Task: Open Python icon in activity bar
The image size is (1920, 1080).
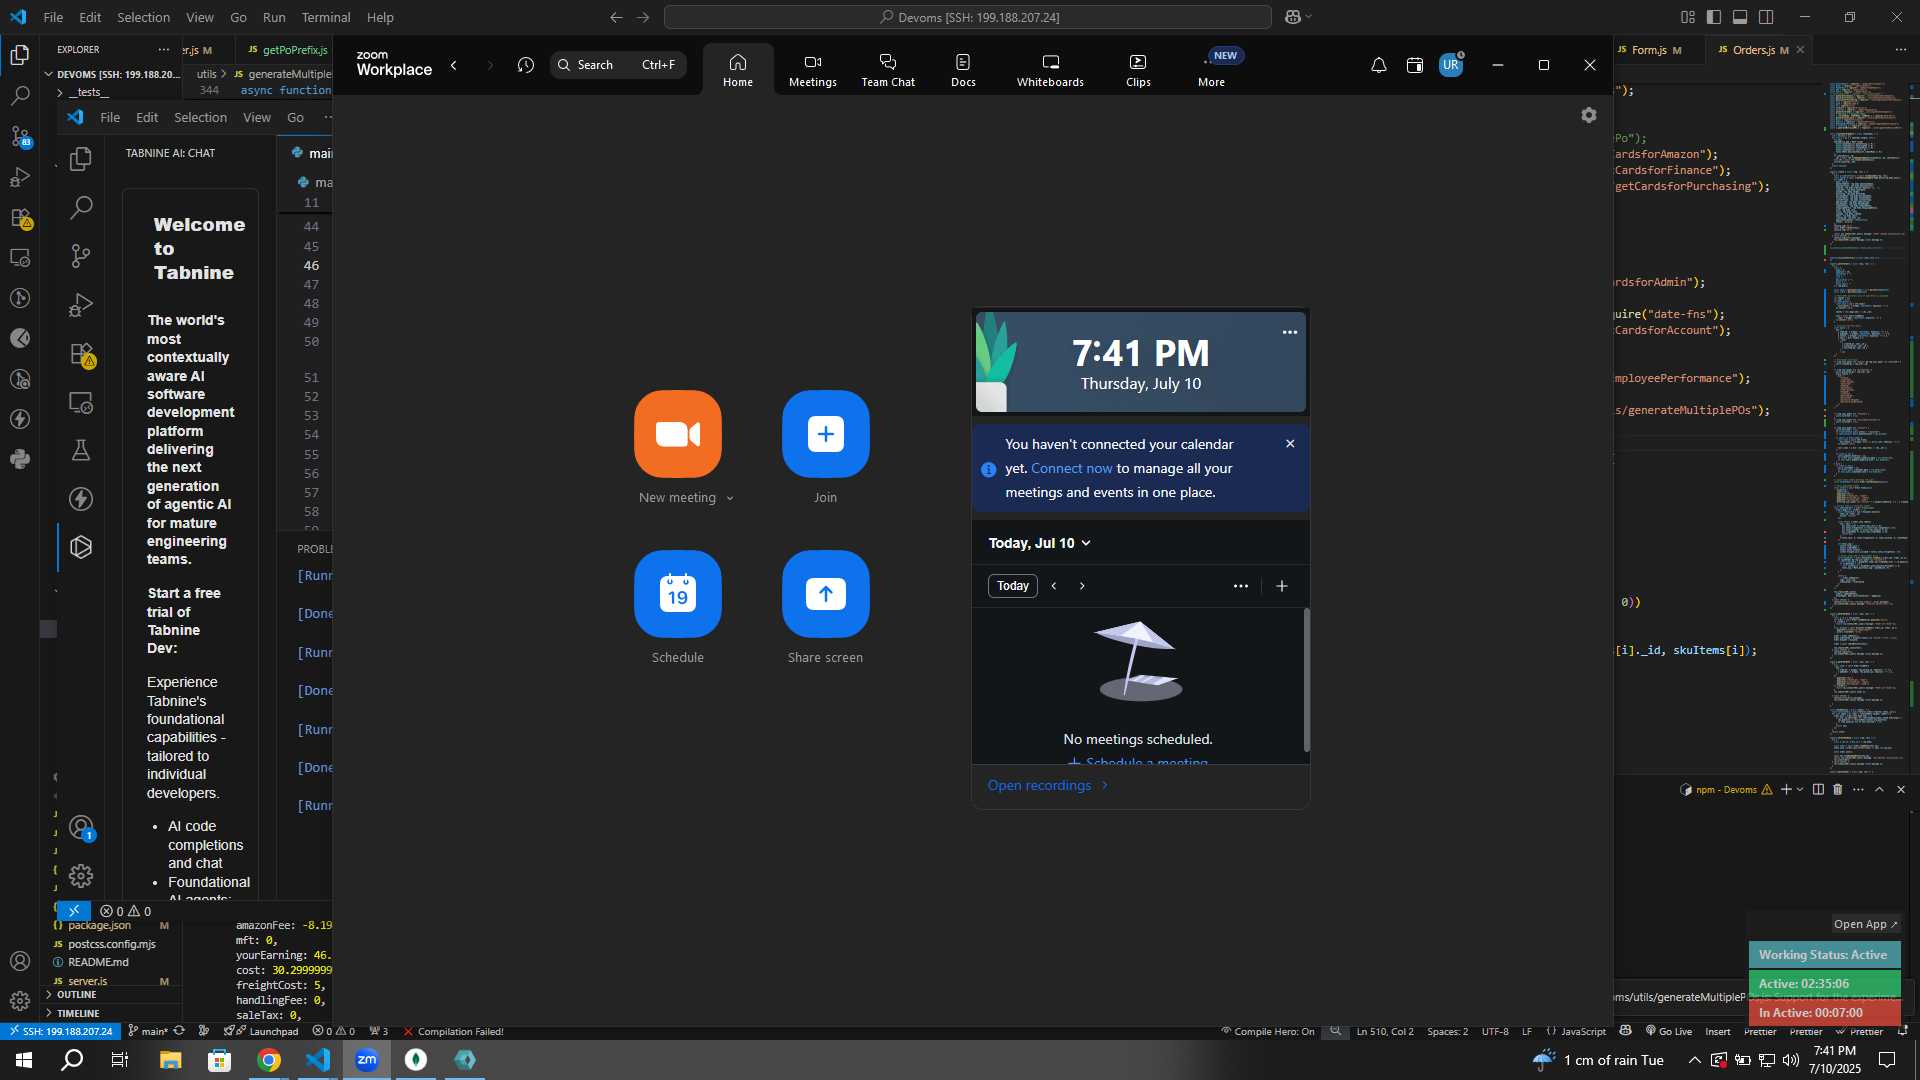Action: tap(20, 459)
